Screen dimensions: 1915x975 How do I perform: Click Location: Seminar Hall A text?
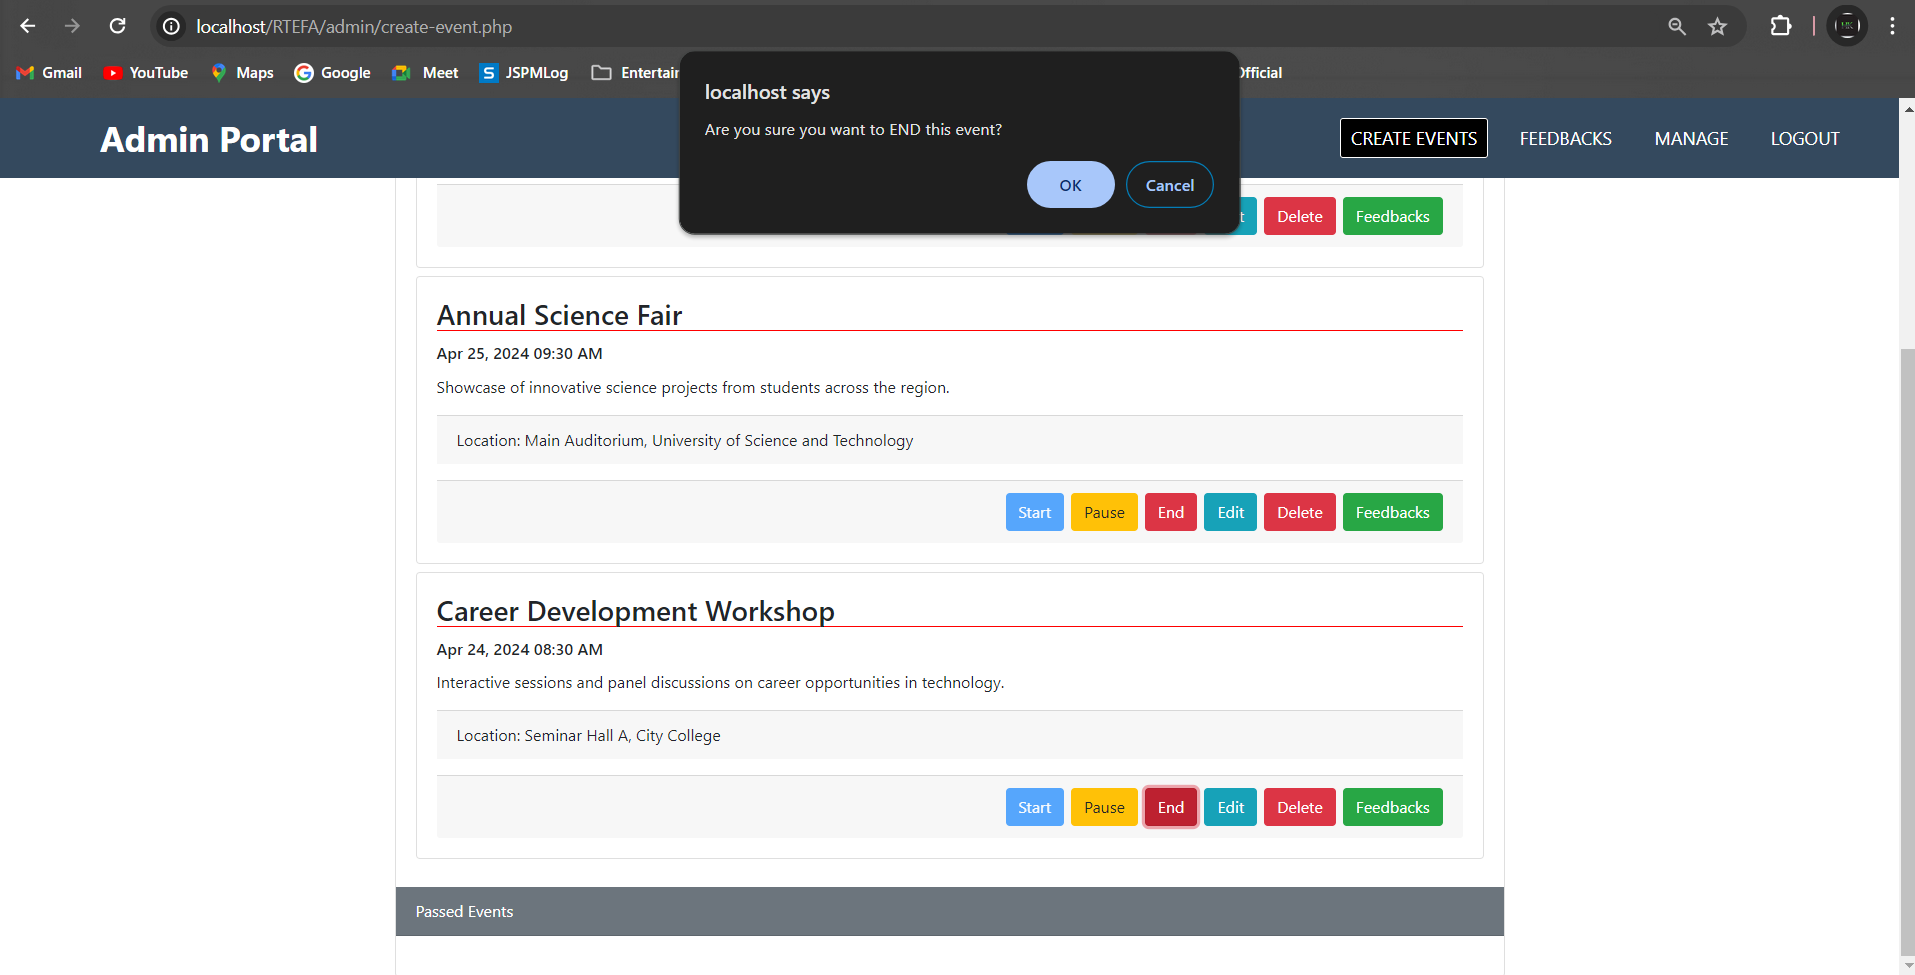[588, 735]
